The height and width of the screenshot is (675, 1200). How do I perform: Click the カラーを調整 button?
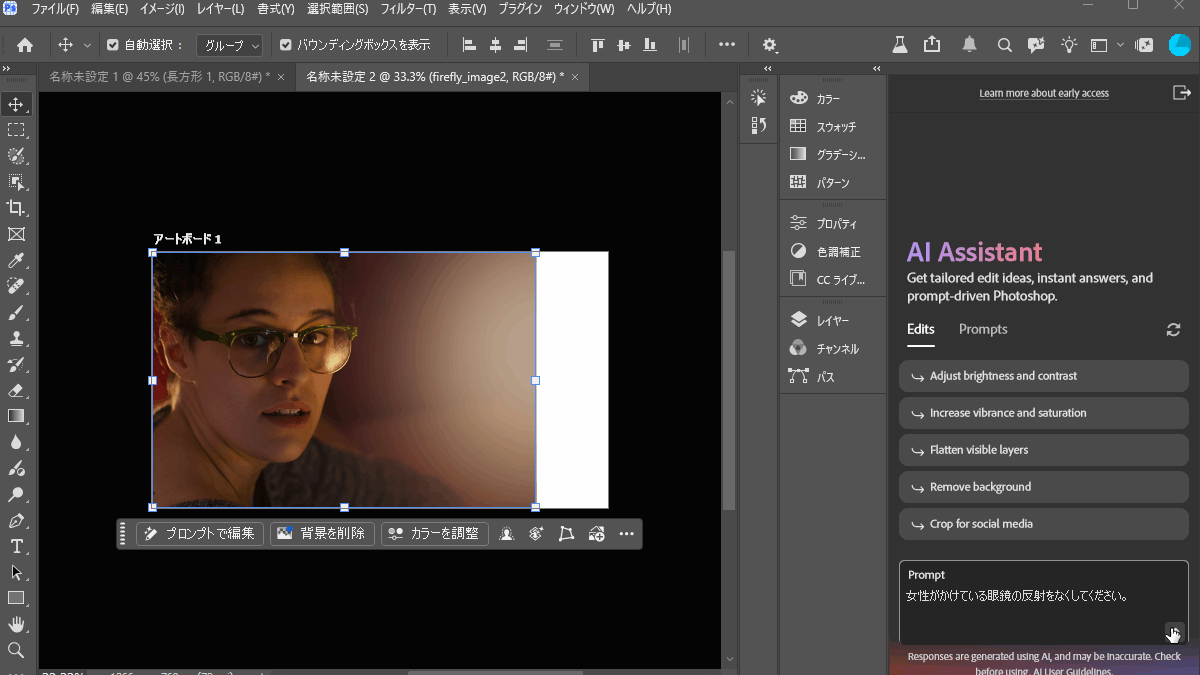click(435, 534)
